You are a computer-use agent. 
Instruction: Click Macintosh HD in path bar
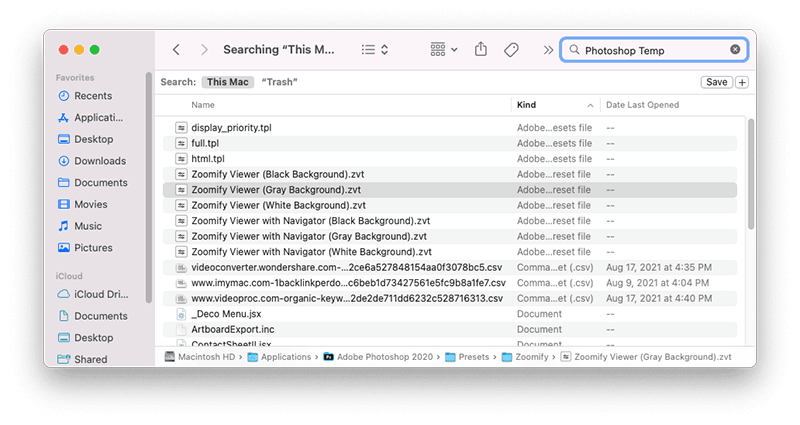(201, 357)
